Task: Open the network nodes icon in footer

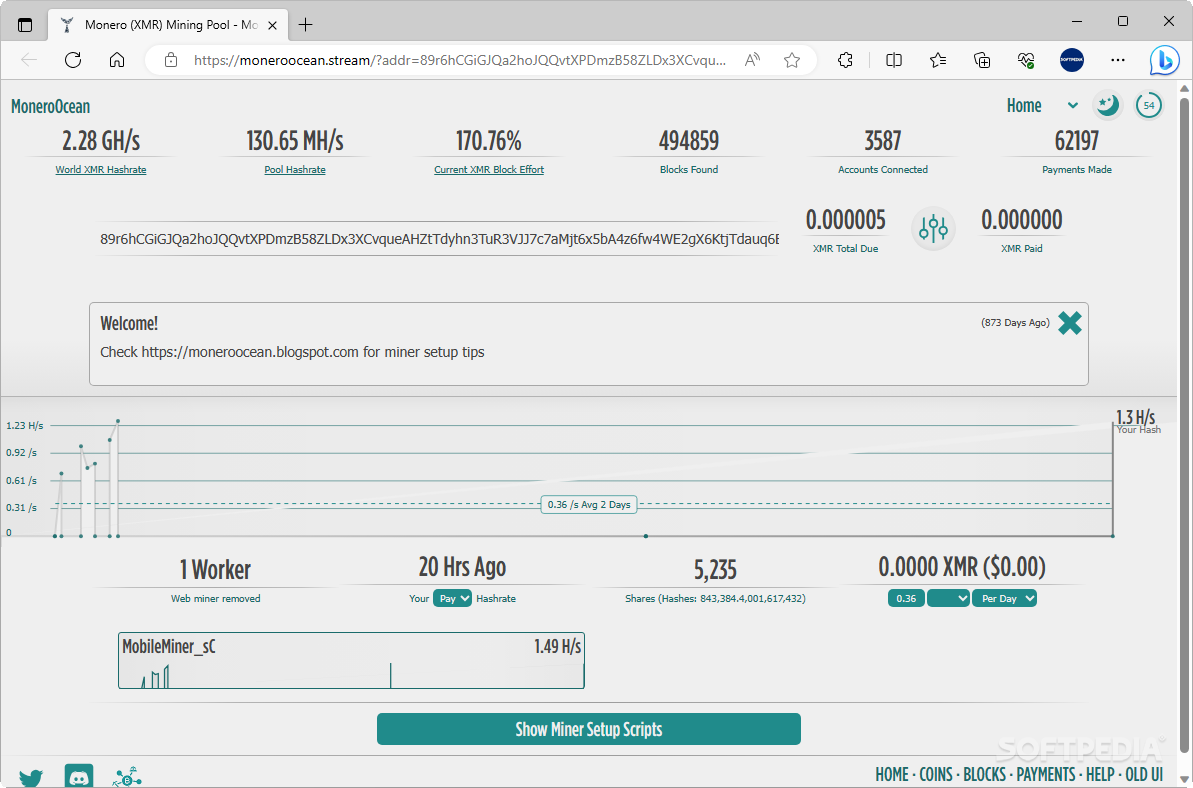Action: (x=127, y=777)
